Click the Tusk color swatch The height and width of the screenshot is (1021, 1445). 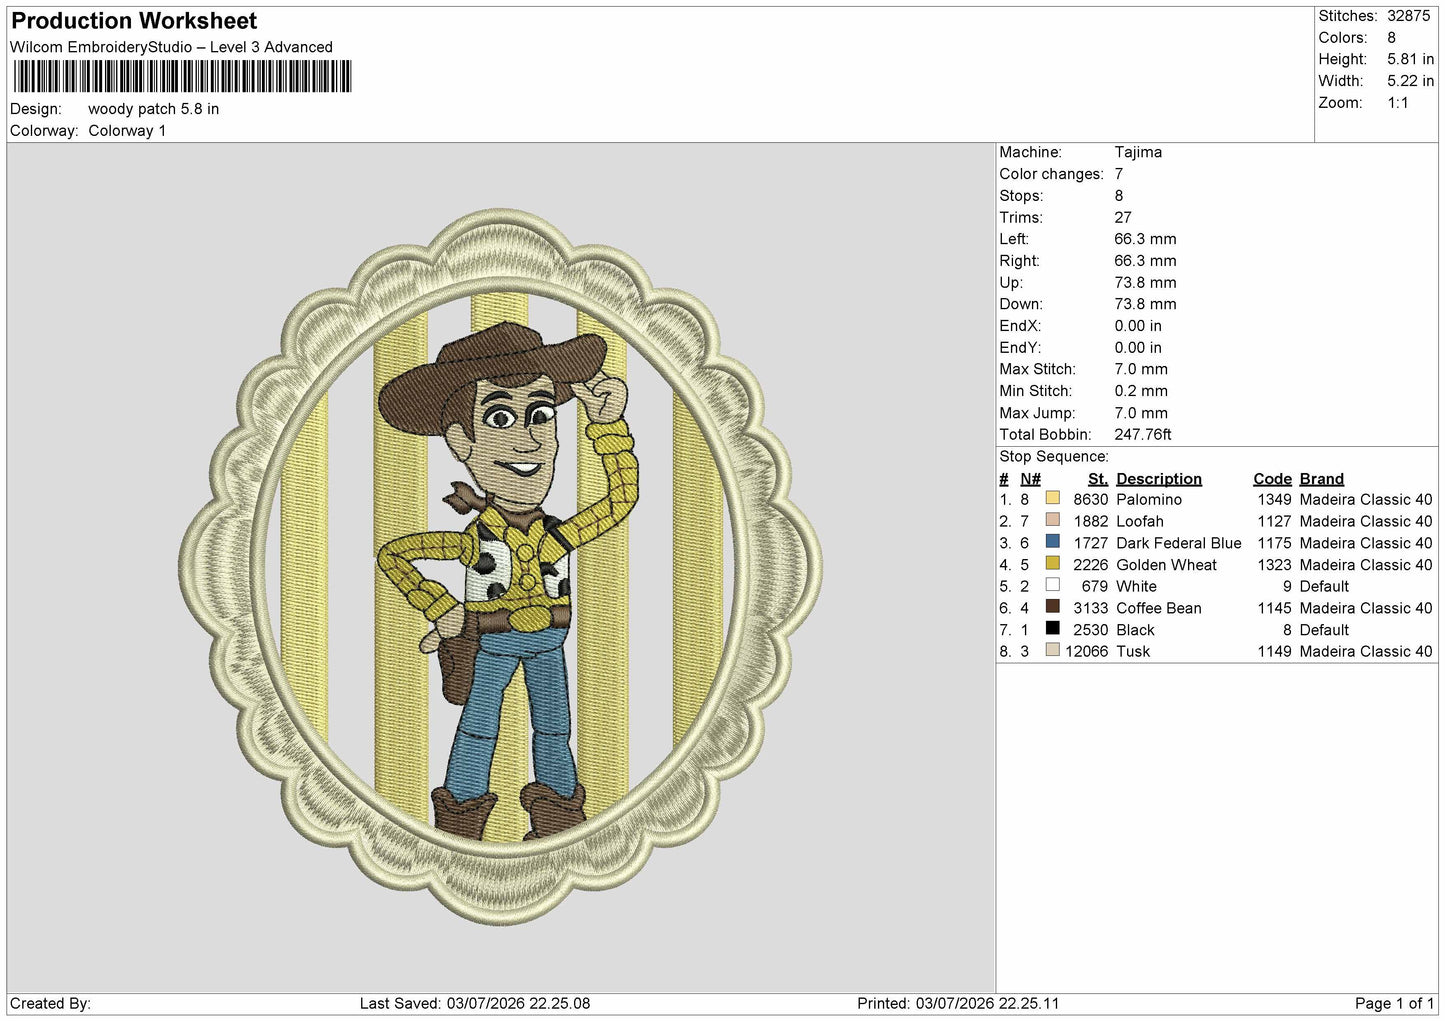[x=1052, y=650]
